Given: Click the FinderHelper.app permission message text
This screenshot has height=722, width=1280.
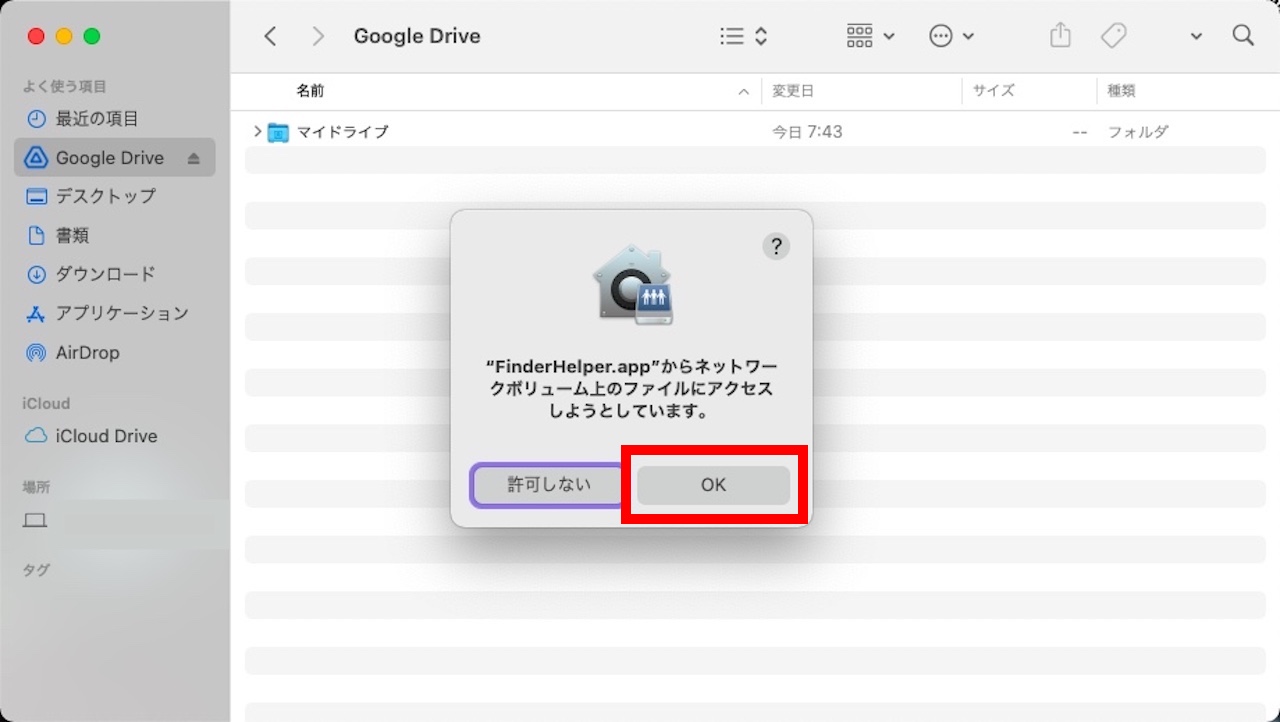Looking at the screenshot, I should pyautogui.click(x=631, y=389).
